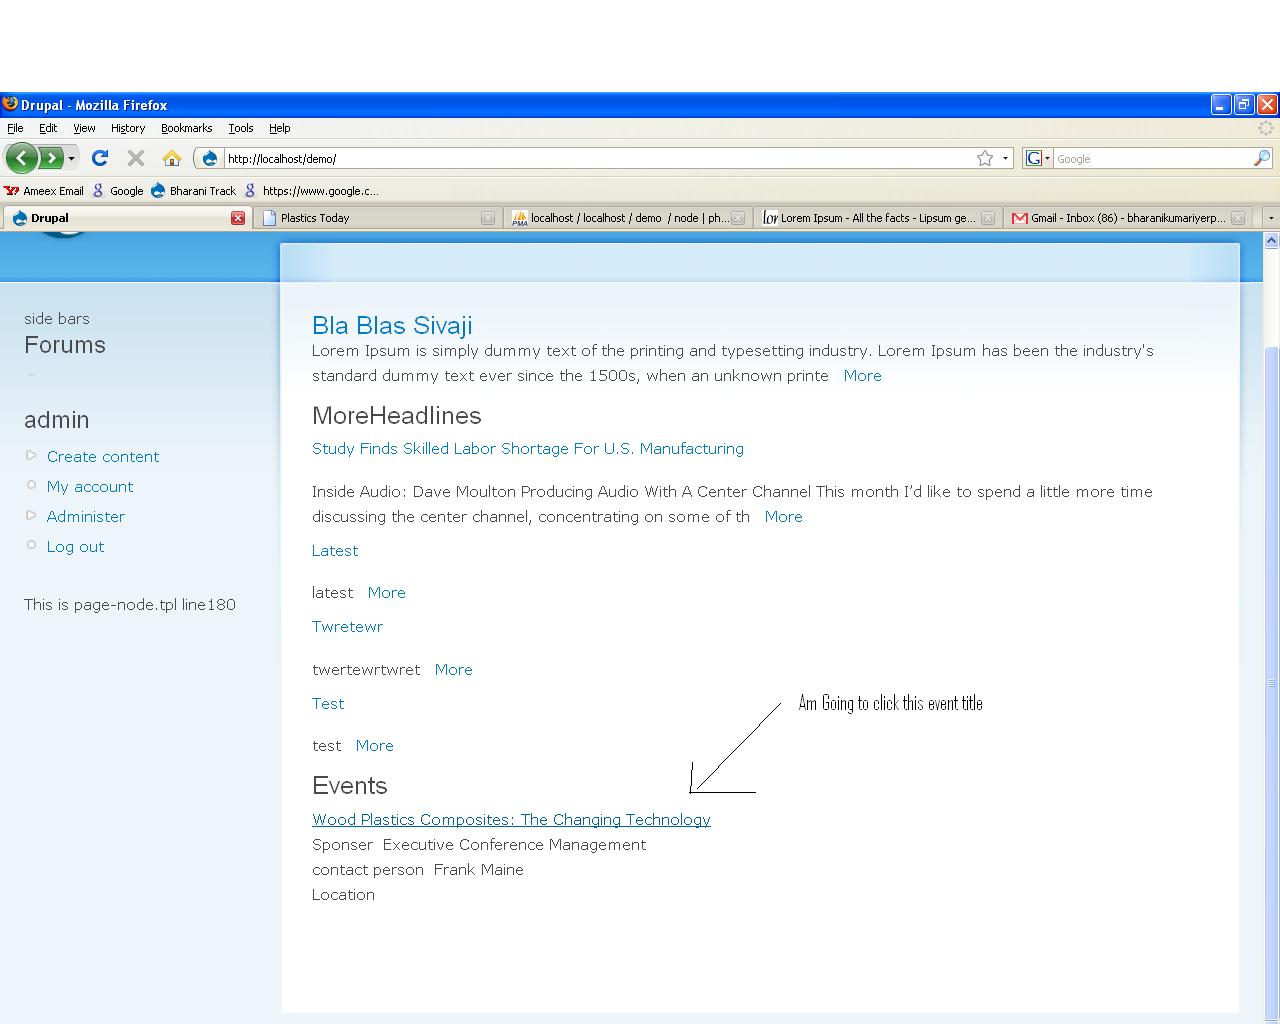Click the Wood Plastics Composites event link
Image resolution: width=1280 pixels, height=1024 pixels.
[x=511, y=820]
